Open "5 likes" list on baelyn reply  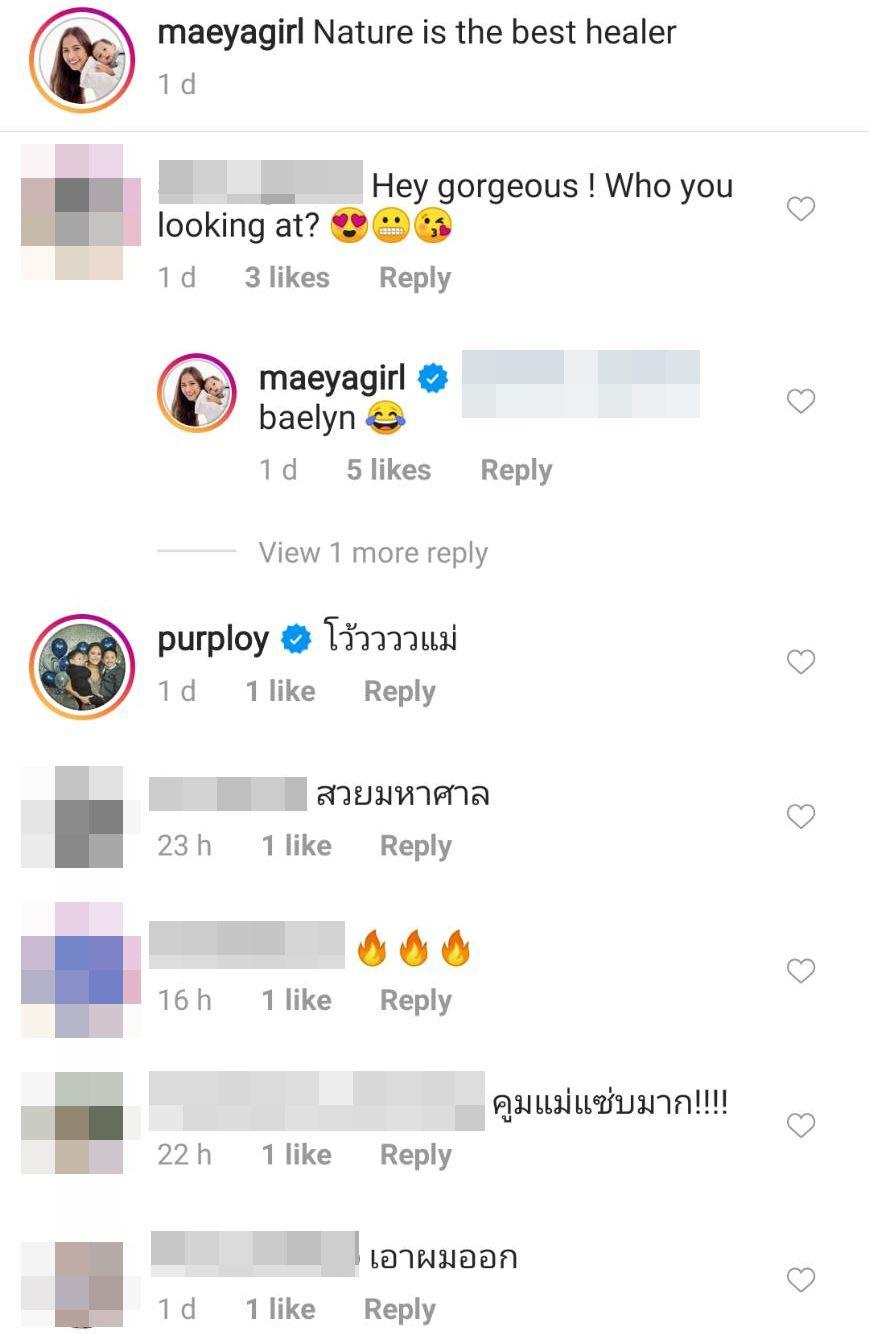(388, 470)
